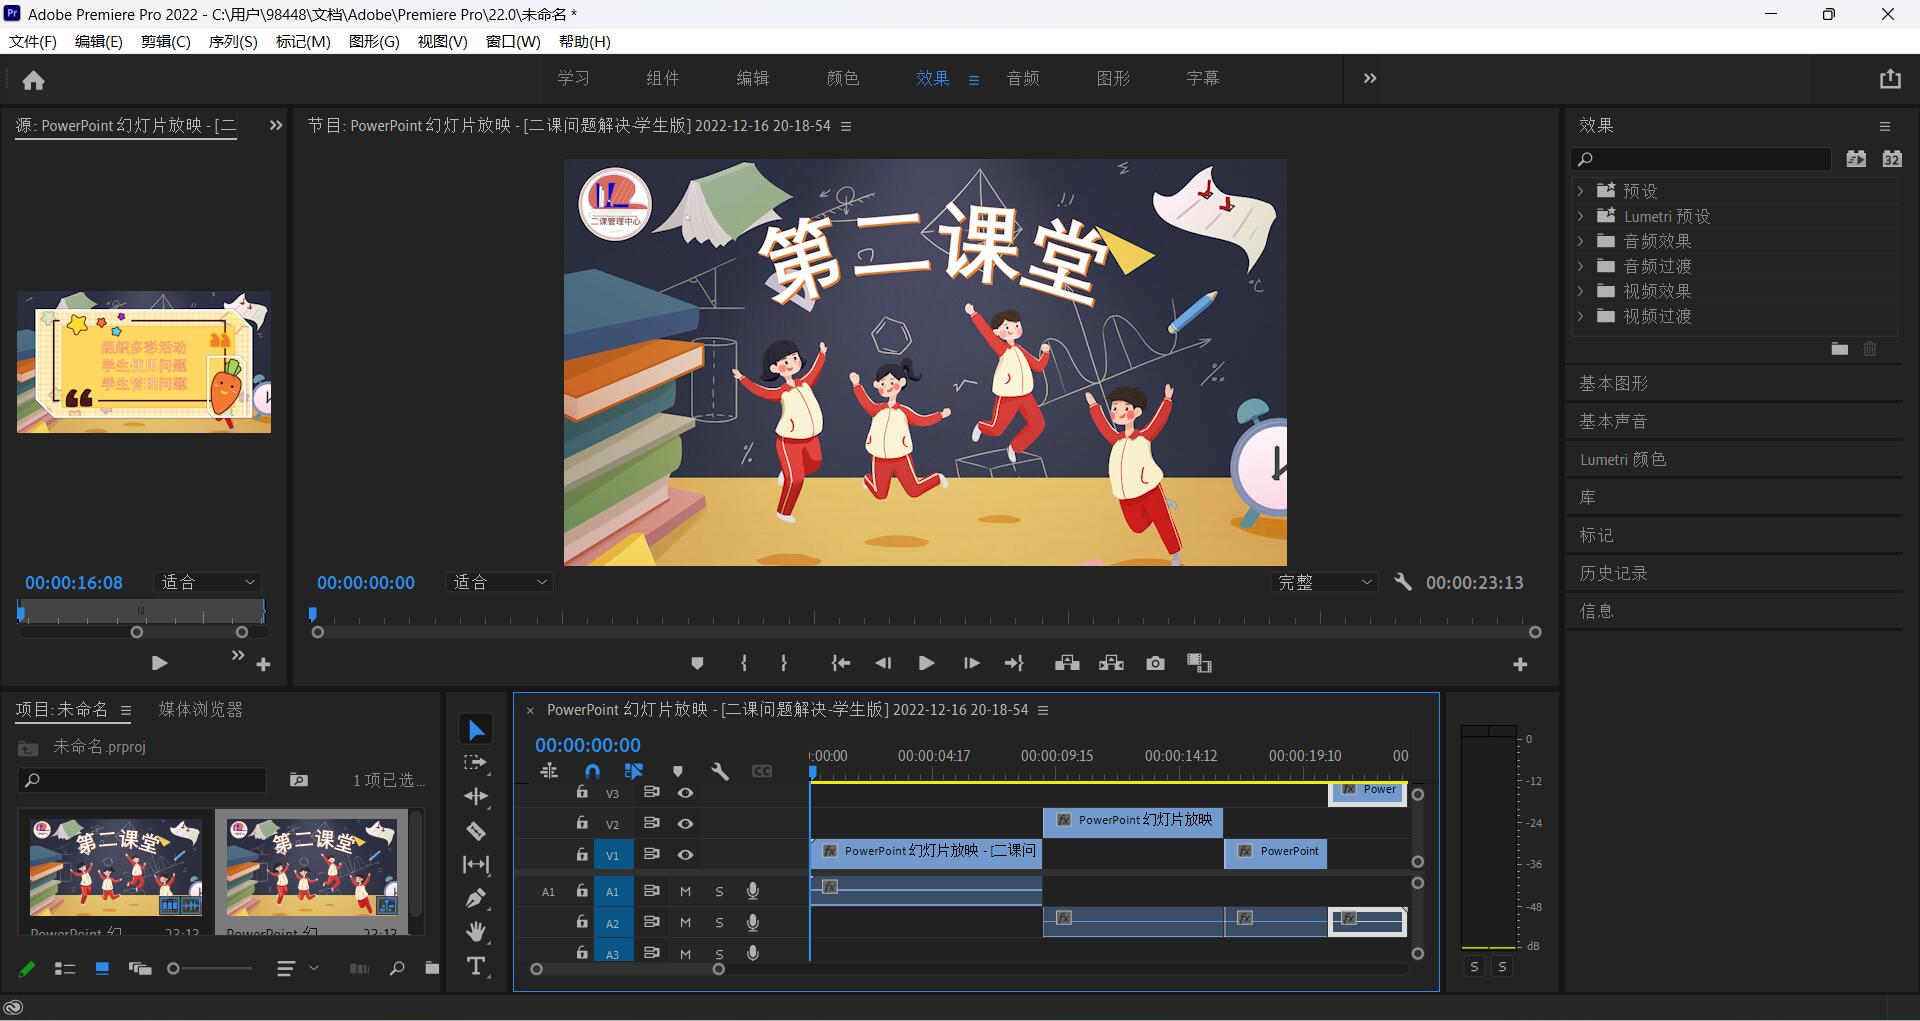This screenshot has width=1920, height=1021.
Task: Click the Extract button
Action: pos(1111,663)
